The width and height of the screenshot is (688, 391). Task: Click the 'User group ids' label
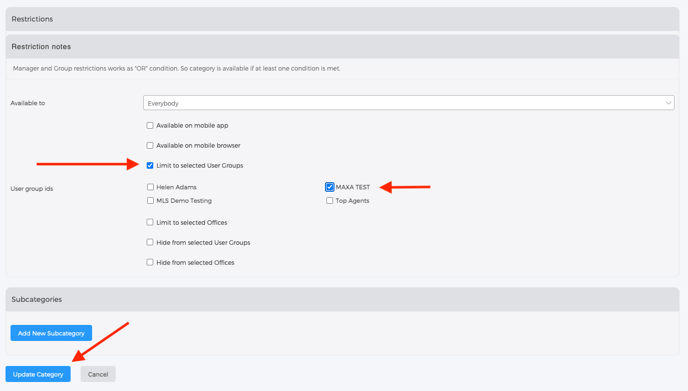pos(32,189)
